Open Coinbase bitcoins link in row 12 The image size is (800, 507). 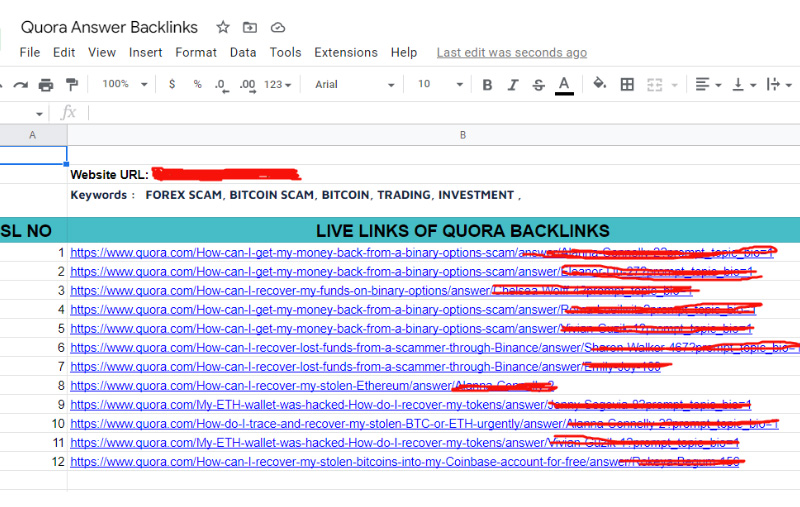pyautogui.click(x=405, y=462)
